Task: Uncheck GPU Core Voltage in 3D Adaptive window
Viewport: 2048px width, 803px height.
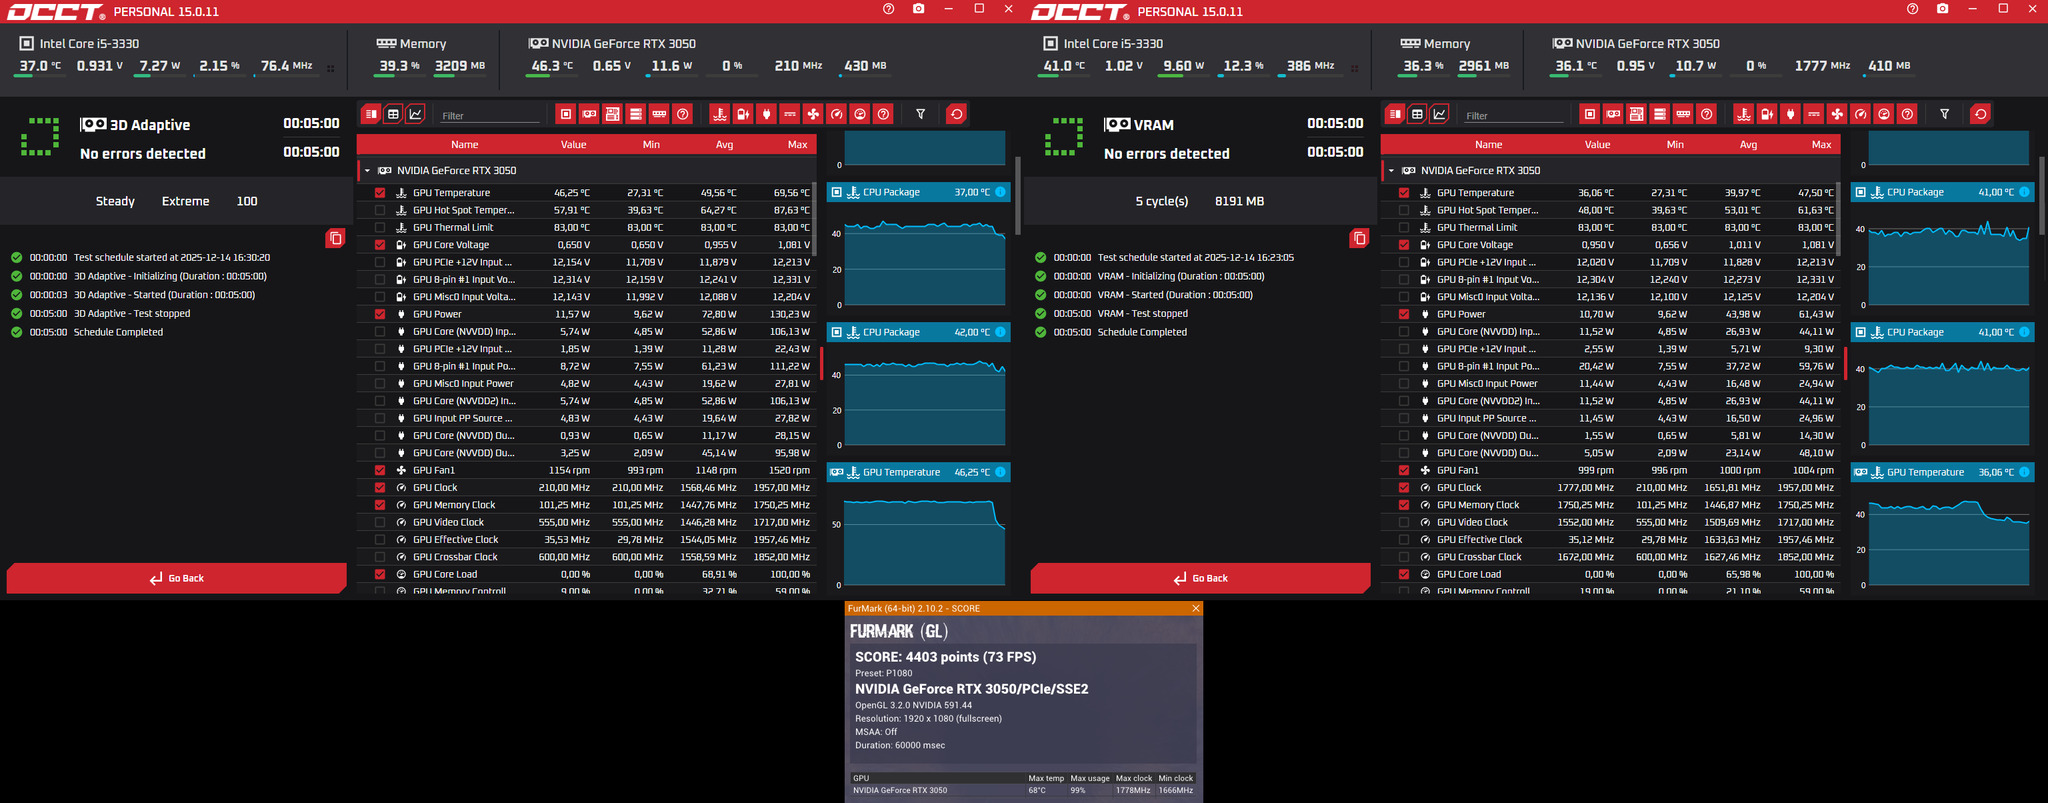Action: (380, 245)
